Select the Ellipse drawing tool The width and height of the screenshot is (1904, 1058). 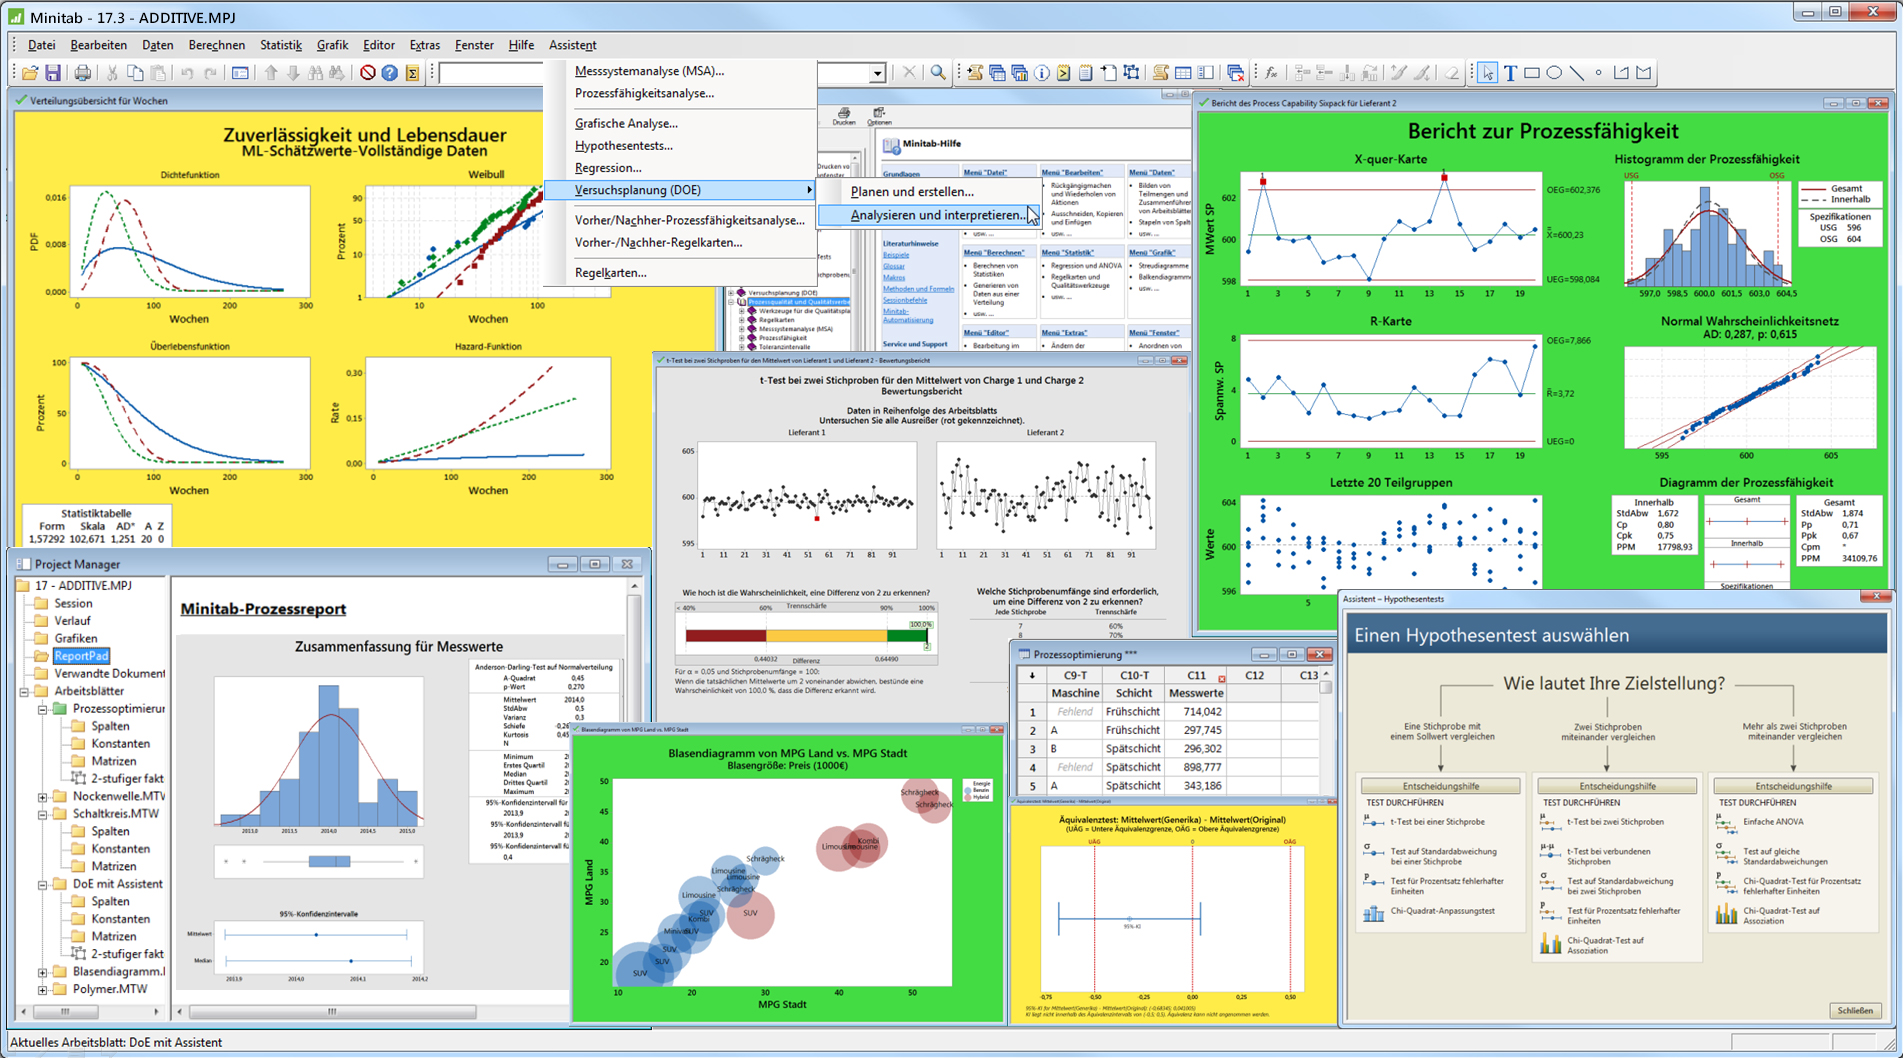pyautogui.click(x=1554, y=73)
